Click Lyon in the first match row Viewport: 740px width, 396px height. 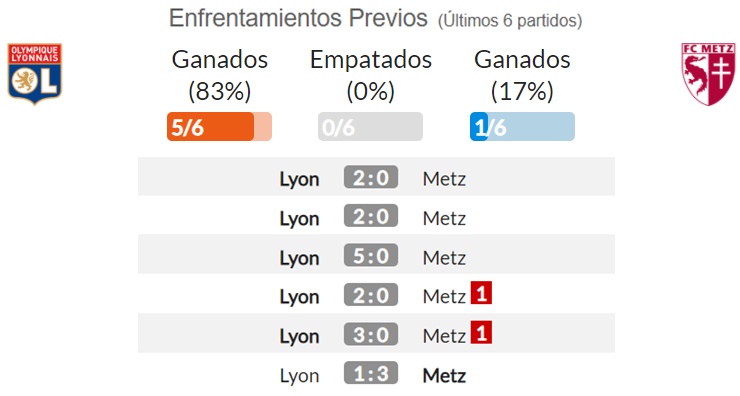coord(300,179)
